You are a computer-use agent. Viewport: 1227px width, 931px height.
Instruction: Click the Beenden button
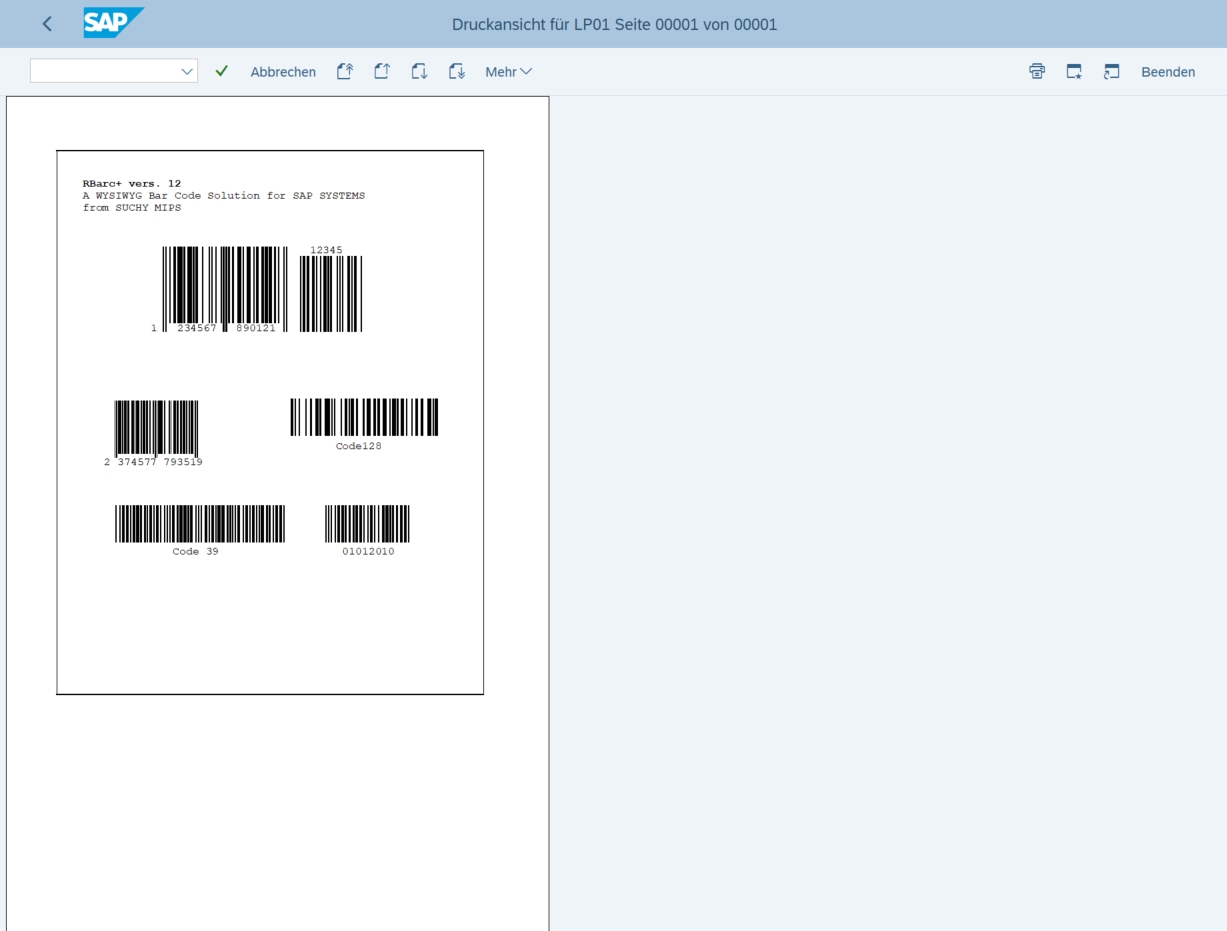(x=1168, y=72)
